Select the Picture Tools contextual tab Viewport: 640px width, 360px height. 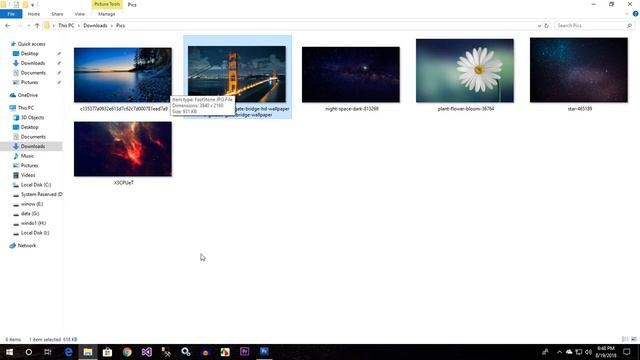[107, 4]
